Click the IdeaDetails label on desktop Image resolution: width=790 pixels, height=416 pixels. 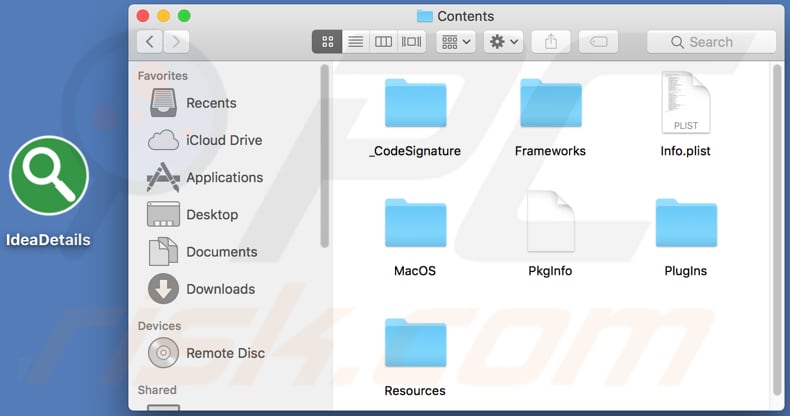point(48,240)
